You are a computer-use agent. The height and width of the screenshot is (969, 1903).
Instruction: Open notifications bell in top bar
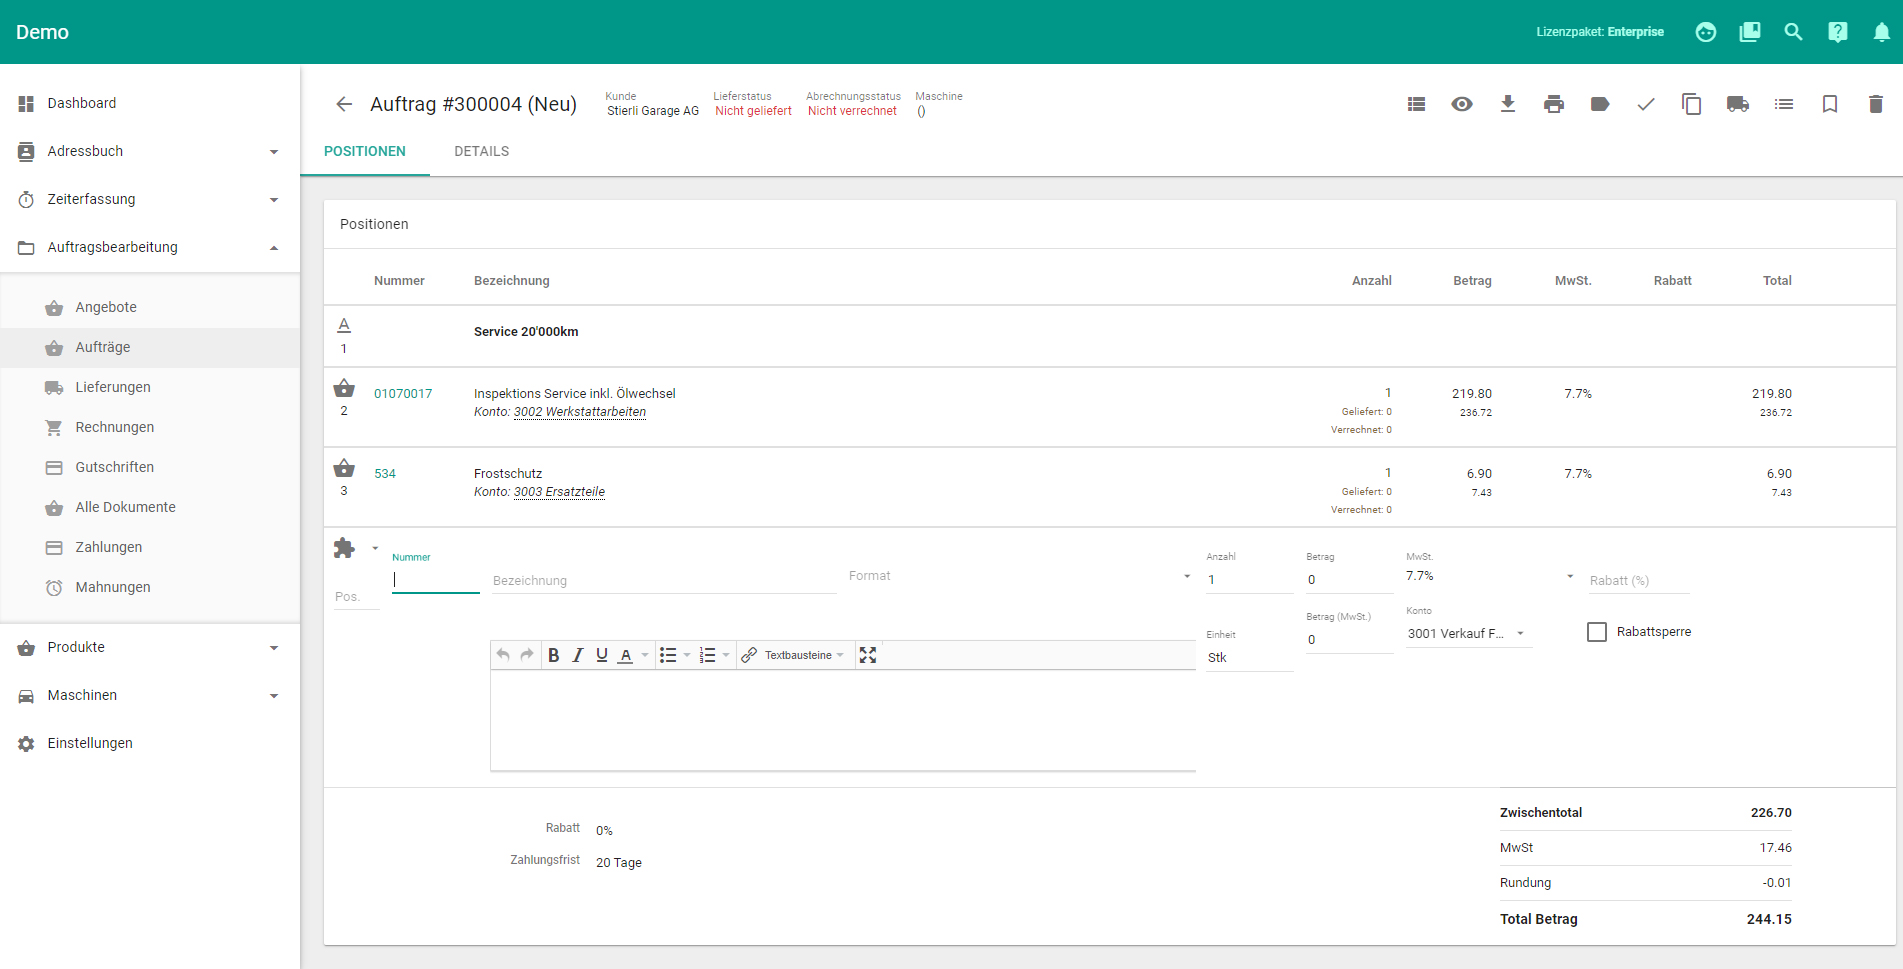tap(1881, 32)
